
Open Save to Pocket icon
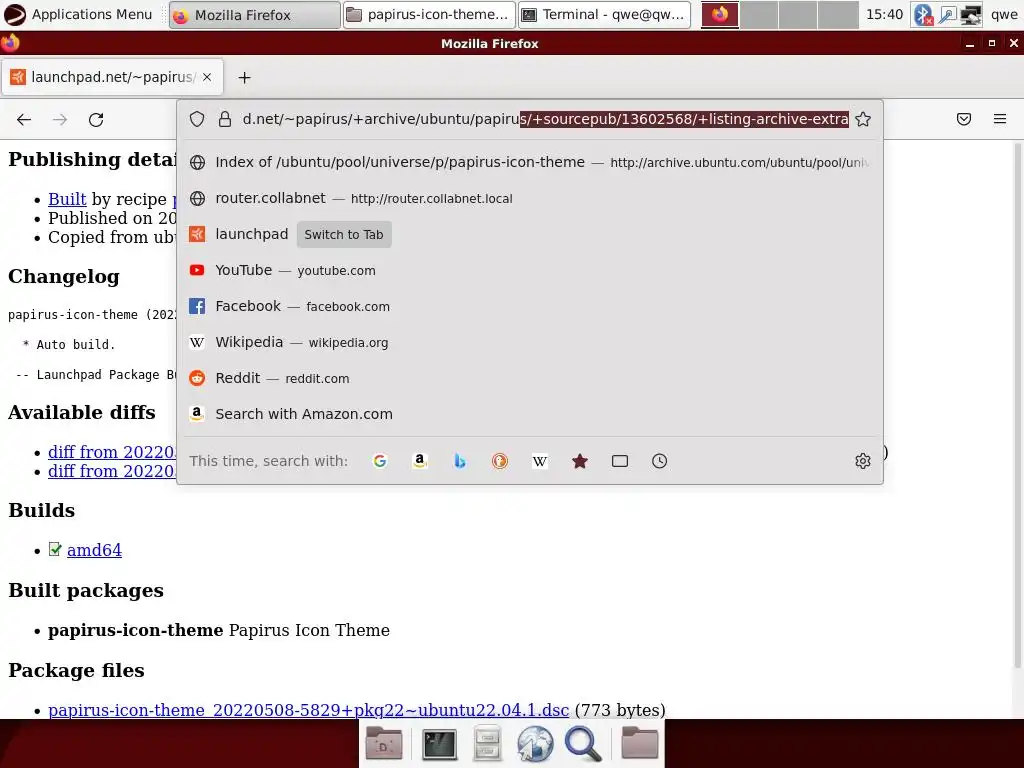pos(964,119)
